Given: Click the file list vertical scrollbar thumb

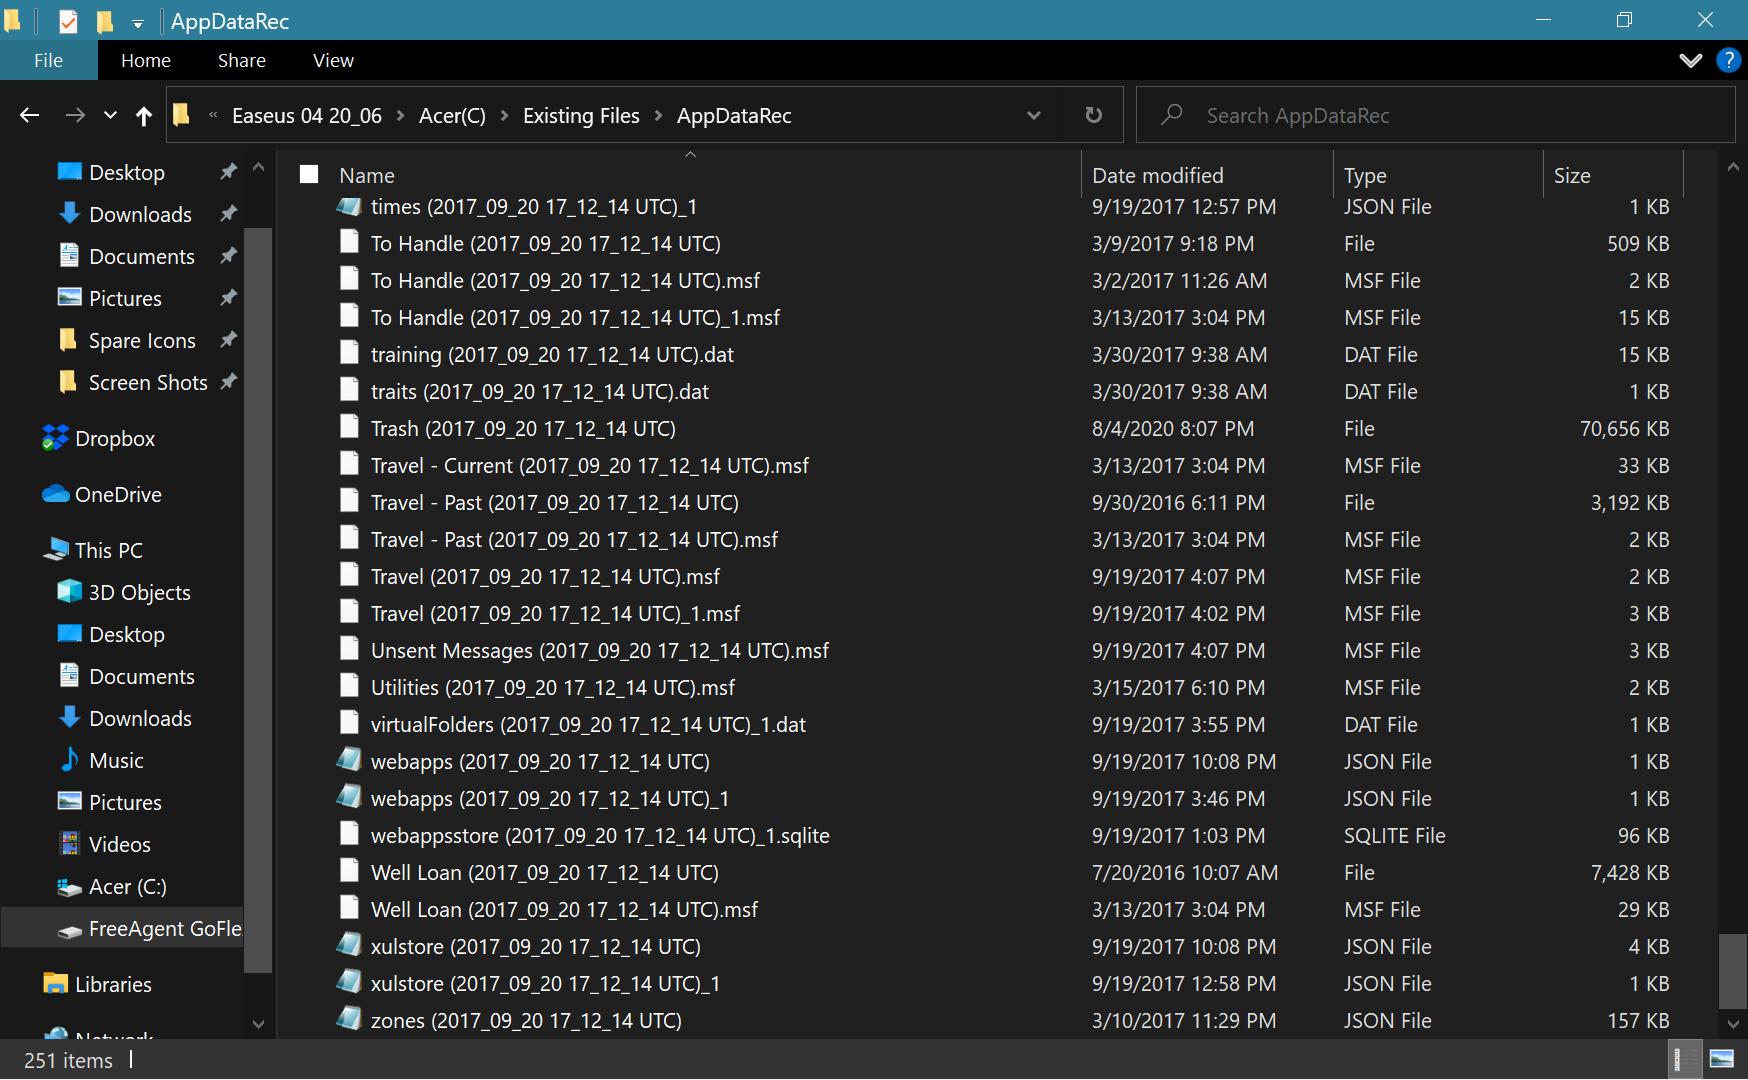Looking at the screenshot, I should coord(1732,971).
